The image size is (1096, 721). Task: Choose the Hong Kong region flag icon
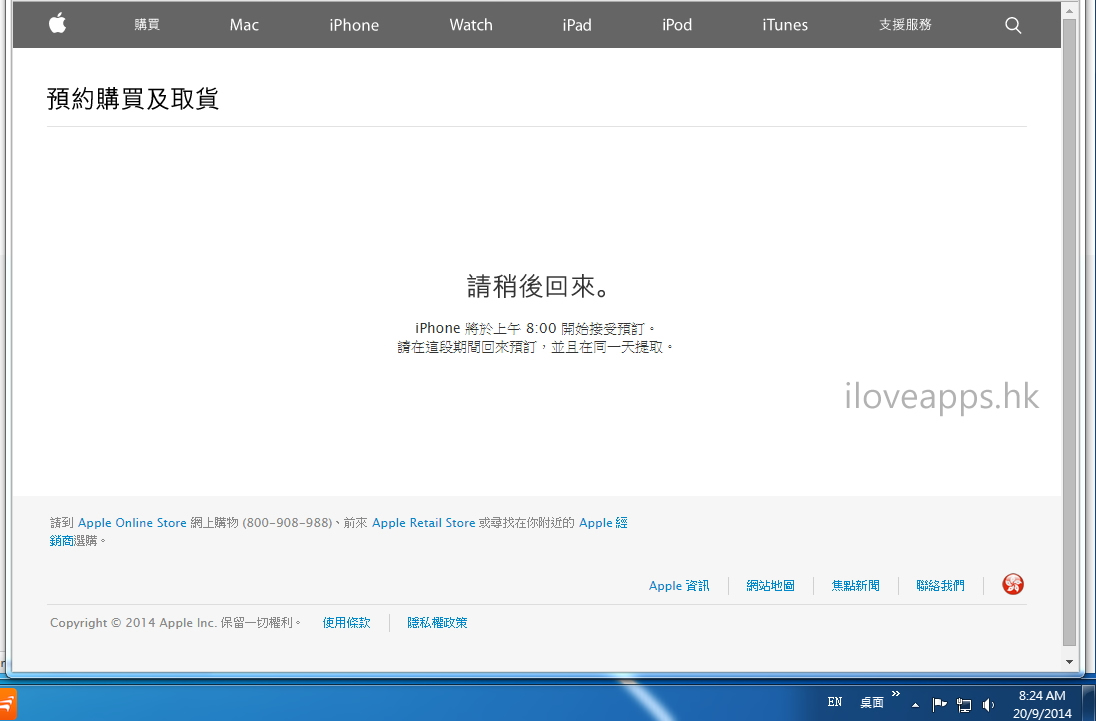pyautogui.click(x=1013, y=584)
